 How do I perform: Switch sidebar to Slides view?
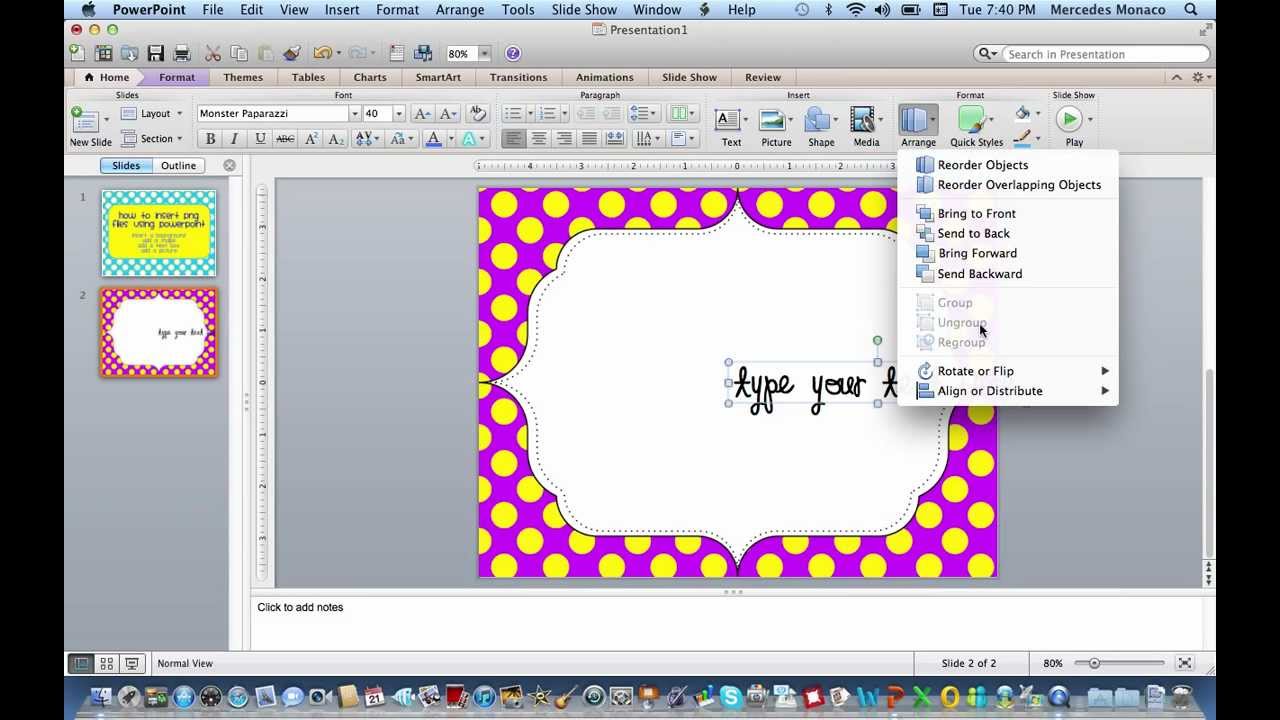click(x=126, y=166)
